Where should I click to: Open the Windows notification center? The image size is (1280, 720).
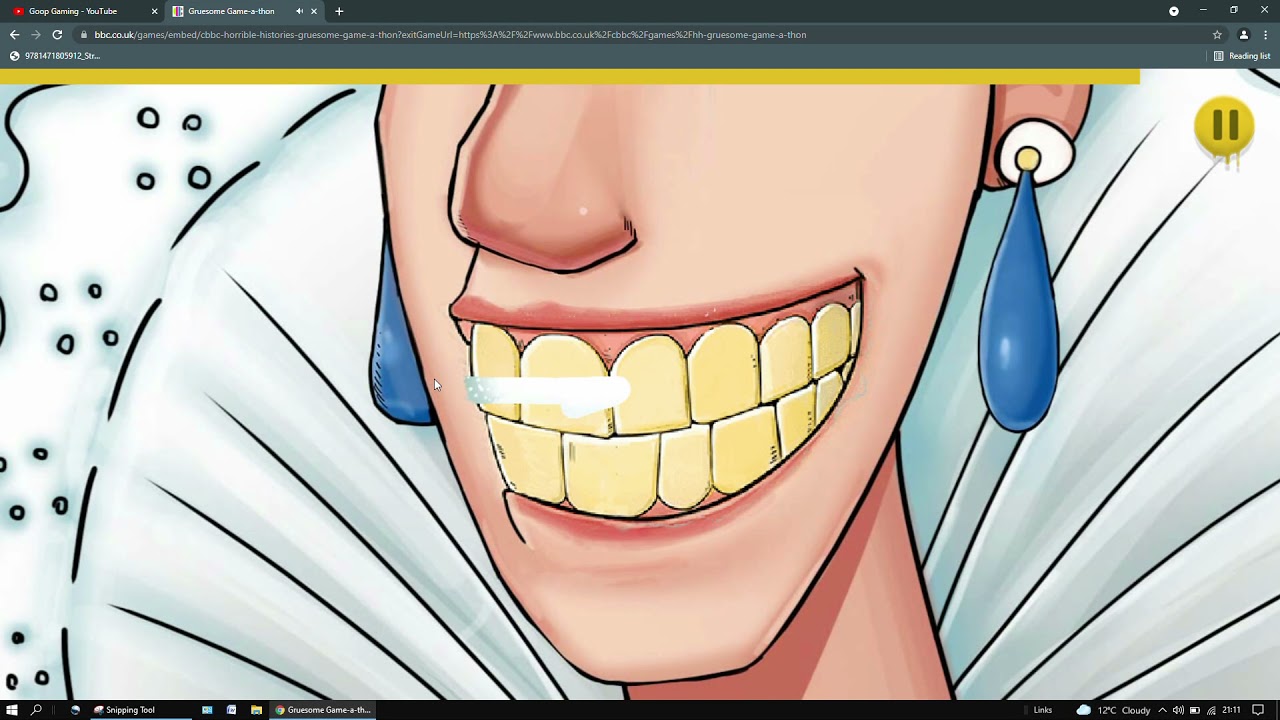click(1258, 710)
